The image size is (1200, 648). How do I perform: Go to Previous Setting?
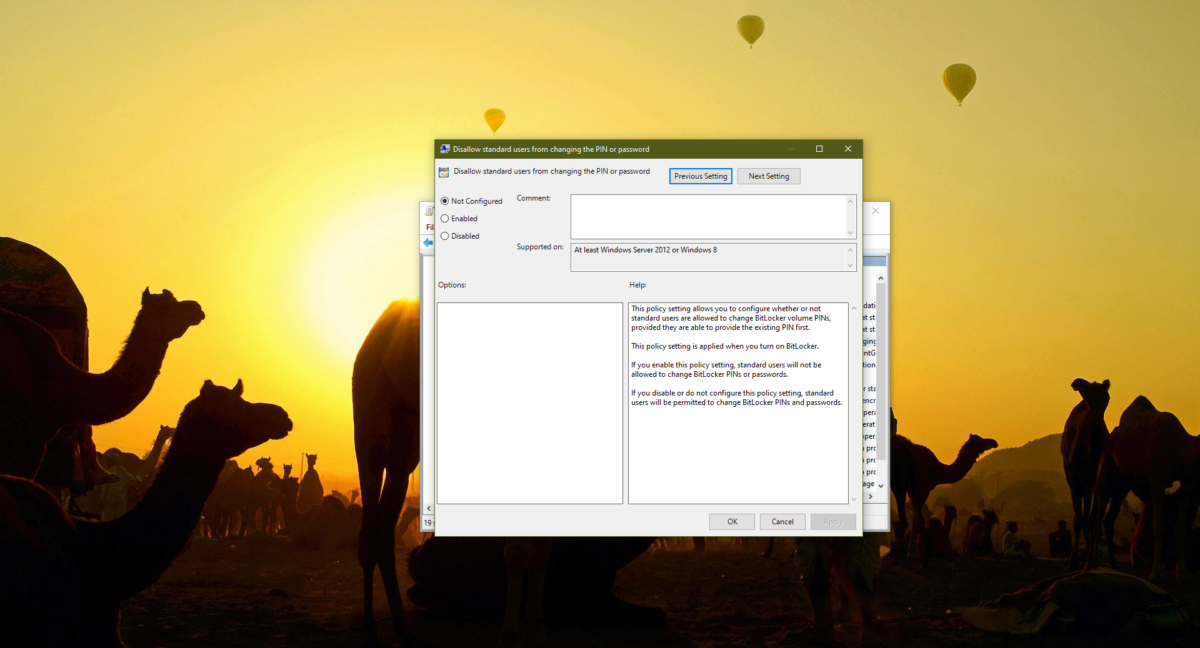pos(700,176)
